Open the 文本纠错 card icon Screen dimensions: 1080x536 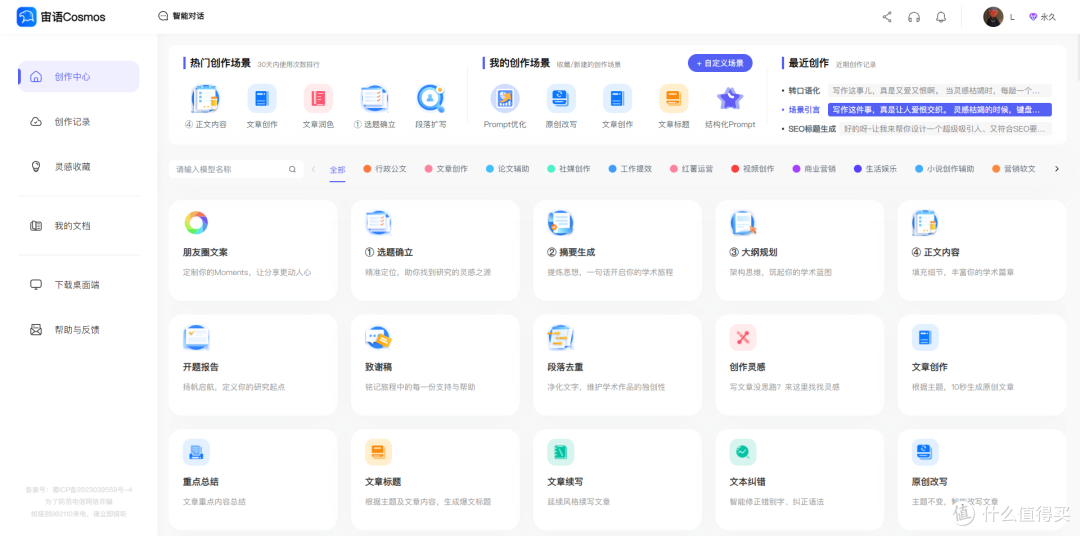(742, 452)
